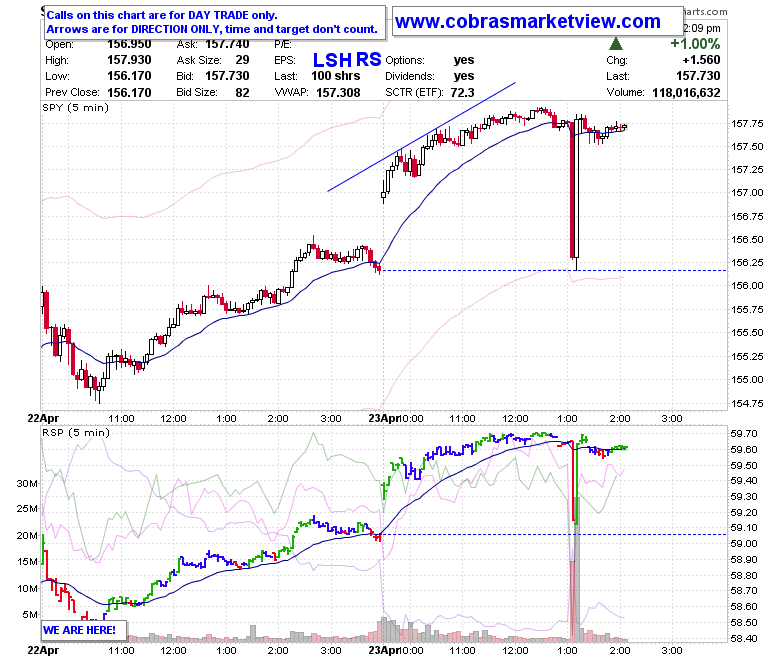Click the Bid Size value 82
780x659 pixels.
(x=242, y=93)
